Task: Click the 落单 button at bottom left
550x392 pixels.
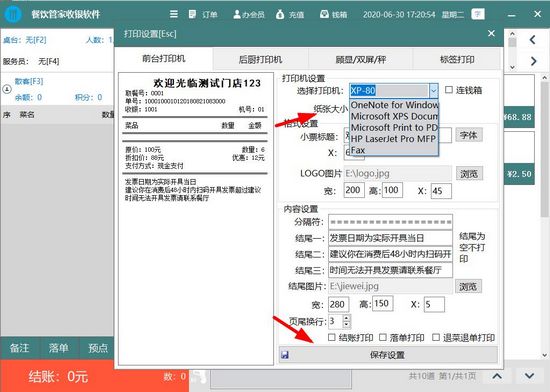Action: [x=59, y=348]
